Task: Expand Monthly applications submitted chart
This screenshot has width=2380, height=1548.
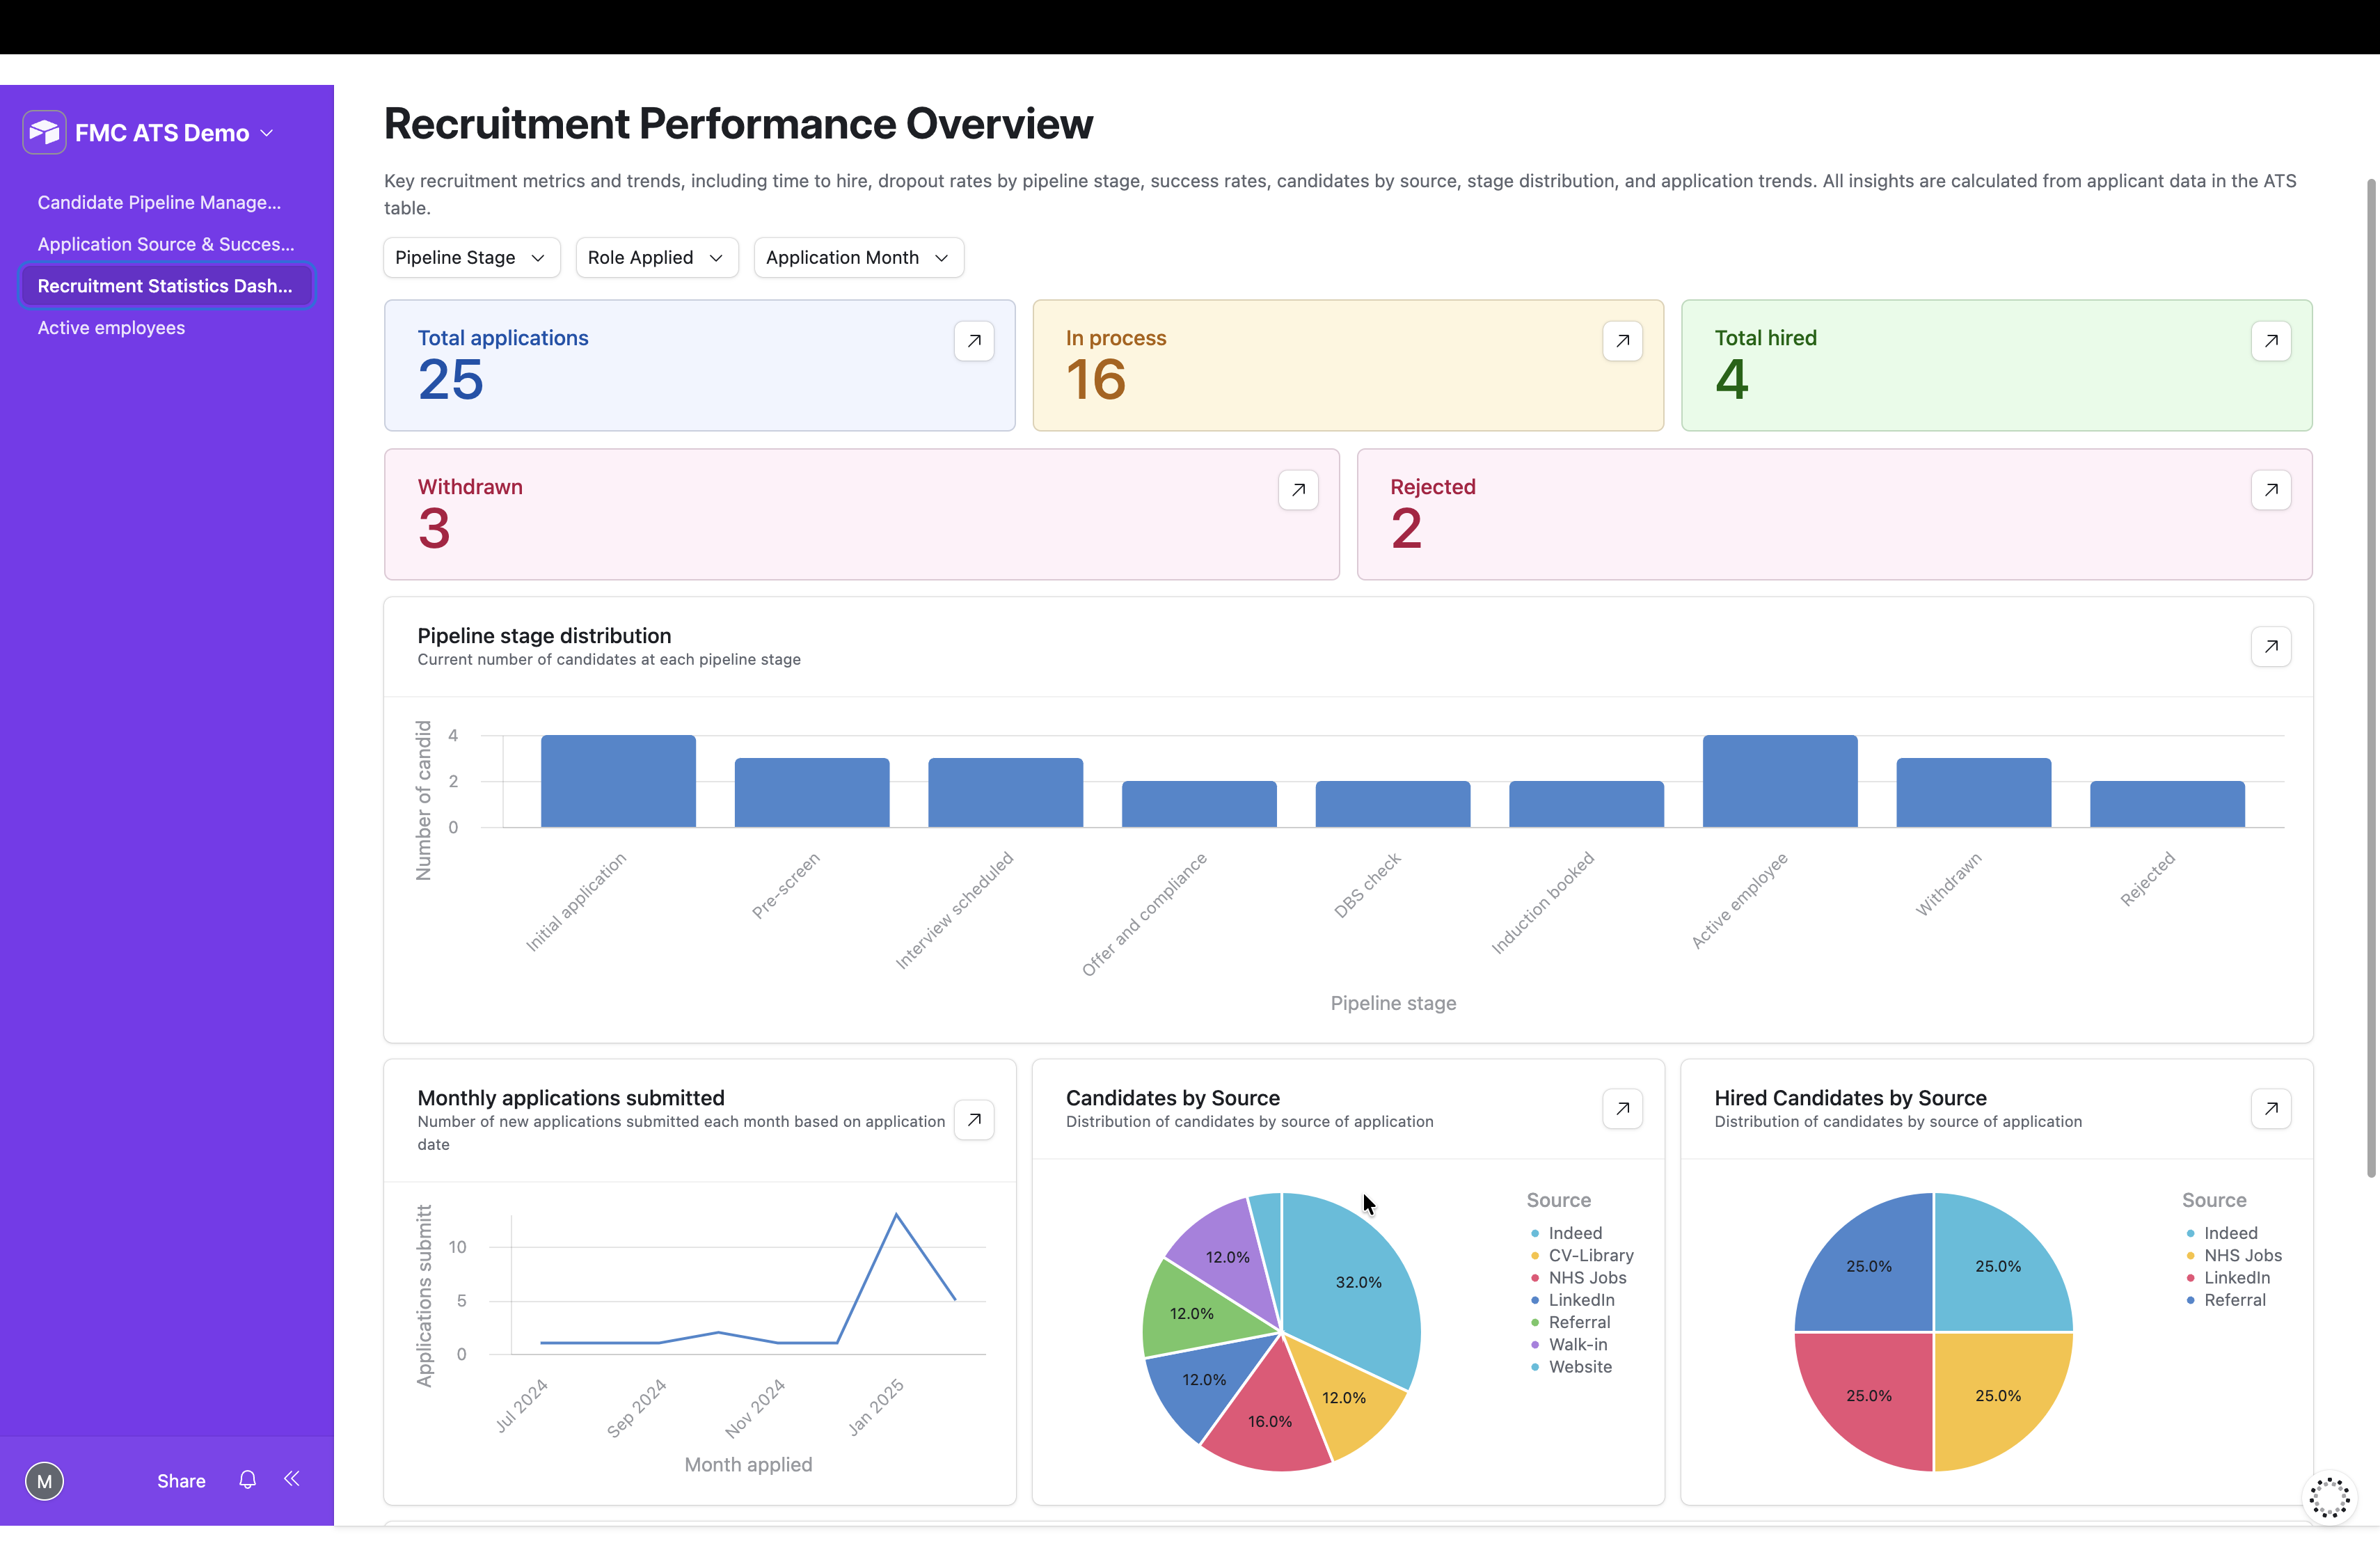Action: 974,1120
